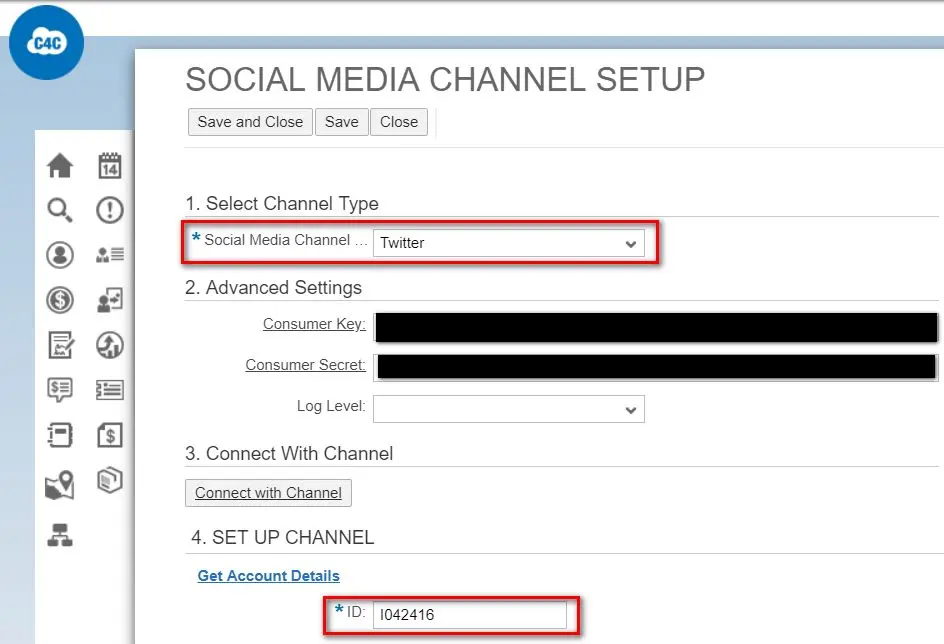Click the magnifying glass search icon
This screenshot has height=644, width=944.
click(60, 210)
